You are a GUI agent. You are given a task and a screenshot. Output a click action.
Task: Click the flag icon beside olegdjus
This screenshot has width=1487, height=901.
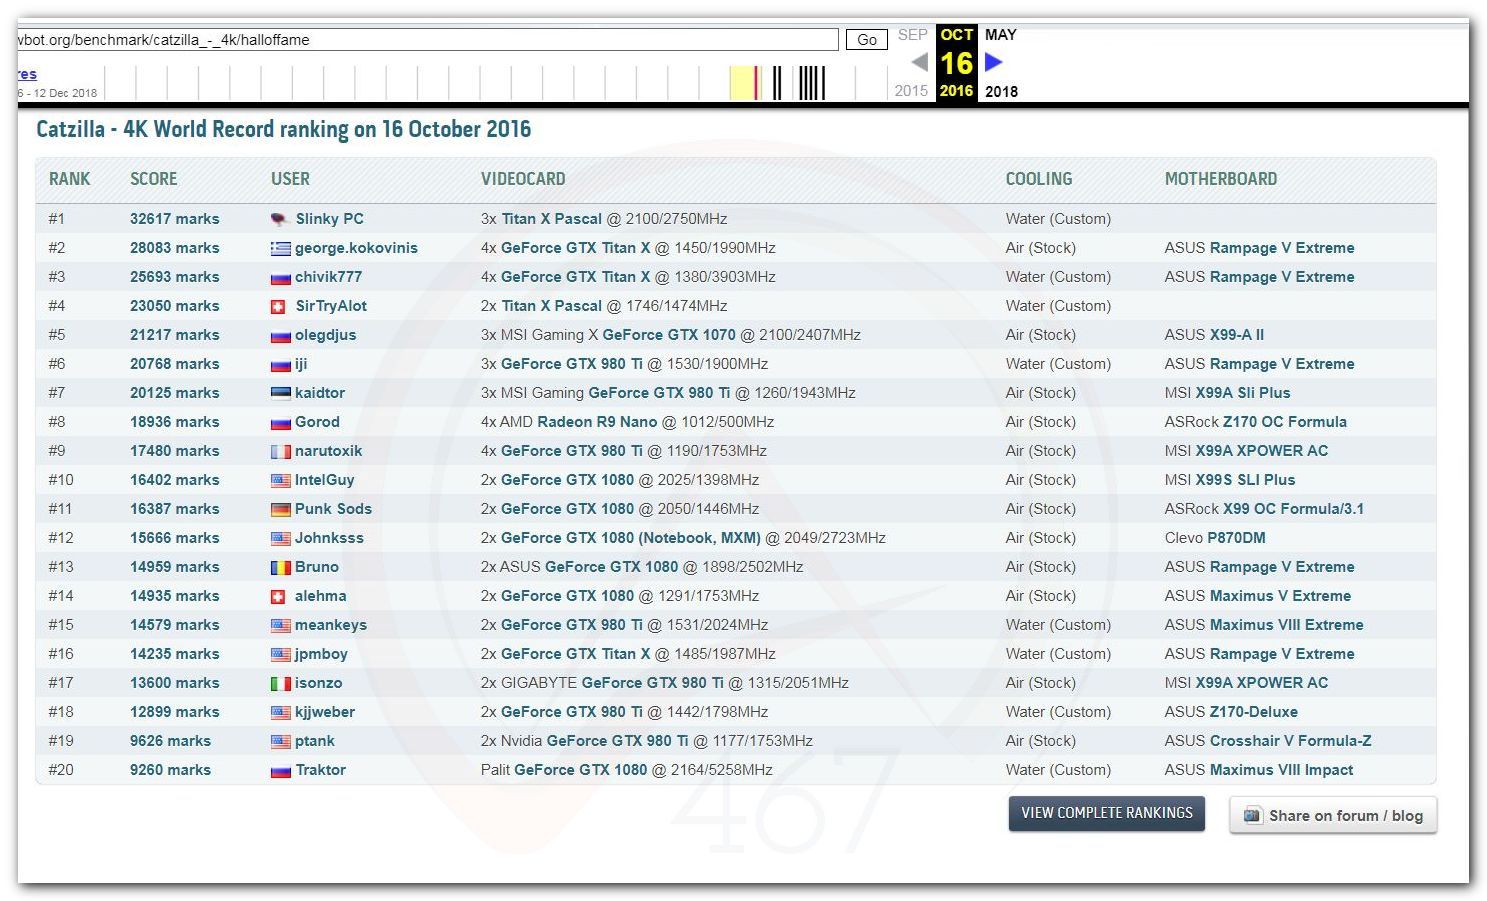click(x=280, y=335)
